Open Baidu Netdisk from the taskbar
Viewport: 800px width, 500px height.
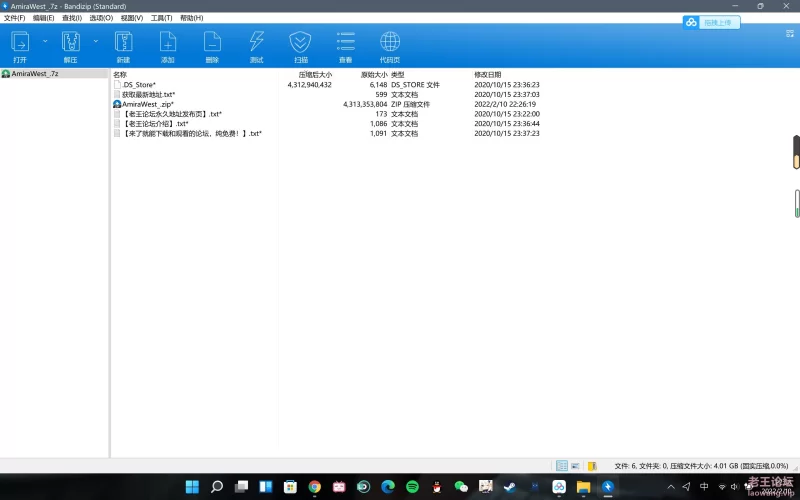[559, 487]
